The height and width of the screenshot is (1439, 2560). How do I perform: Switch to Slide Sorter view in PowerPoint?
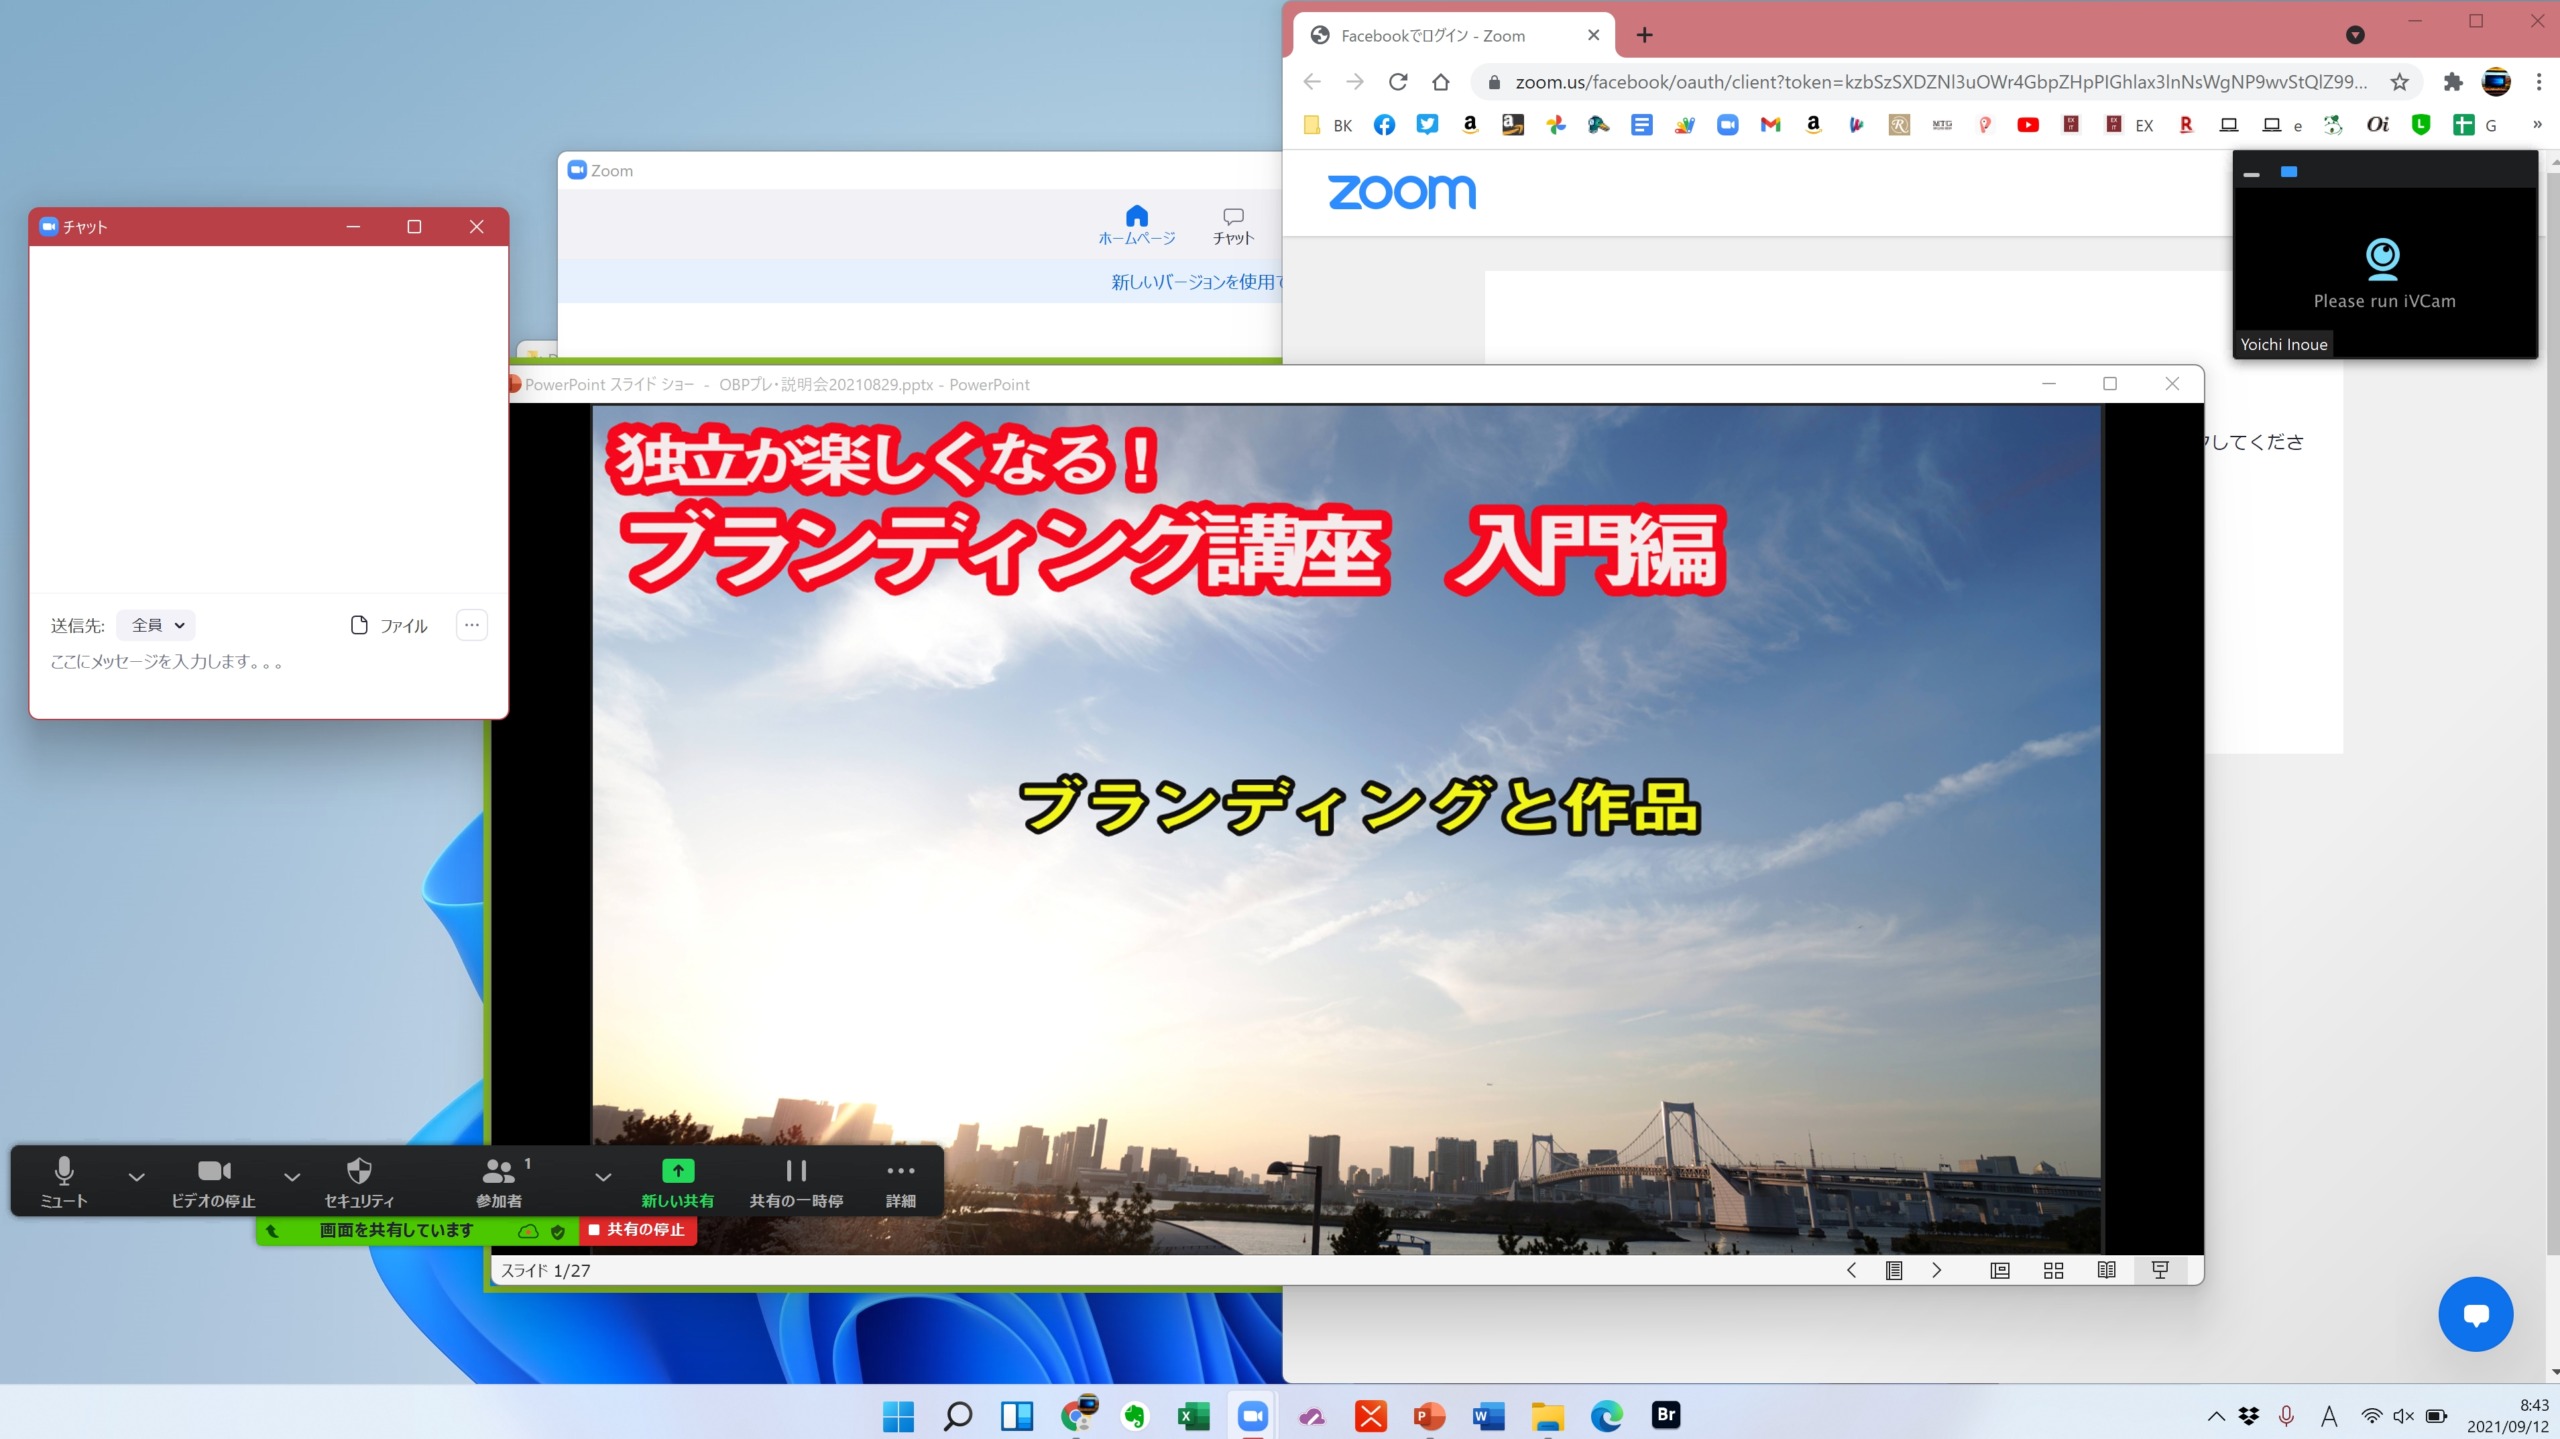click(x=2053, y=1270)
